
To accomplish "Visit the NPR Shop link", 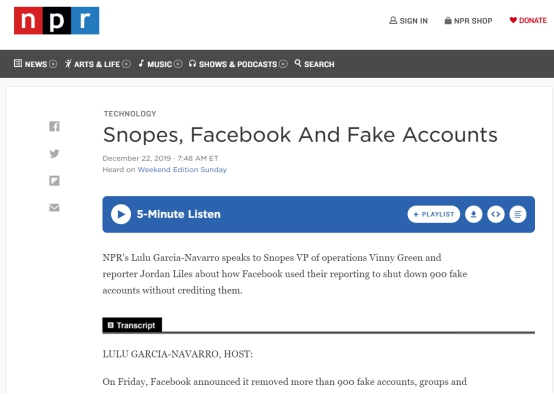I will pyautogui.click(x=468, y=20).
